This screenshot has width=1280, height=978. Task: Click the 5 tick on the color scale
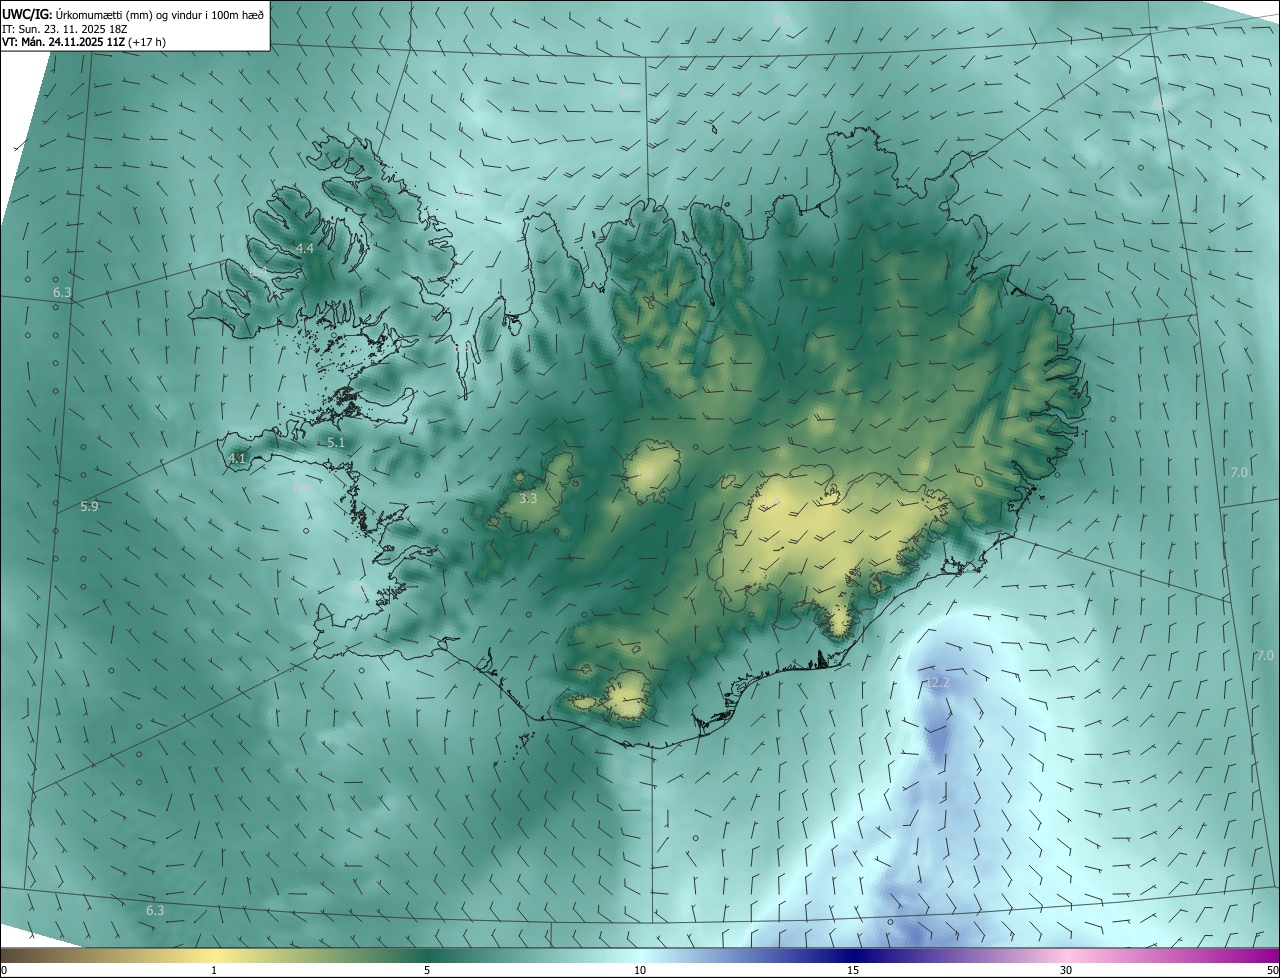427,970
